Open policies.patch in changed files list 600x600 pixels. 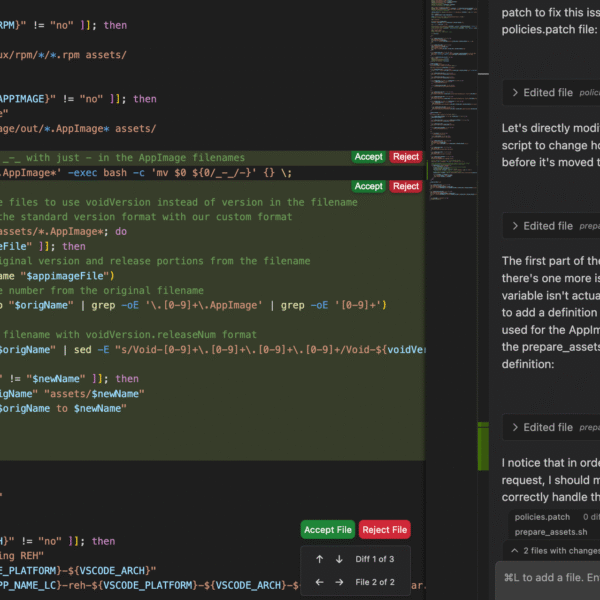542,517
